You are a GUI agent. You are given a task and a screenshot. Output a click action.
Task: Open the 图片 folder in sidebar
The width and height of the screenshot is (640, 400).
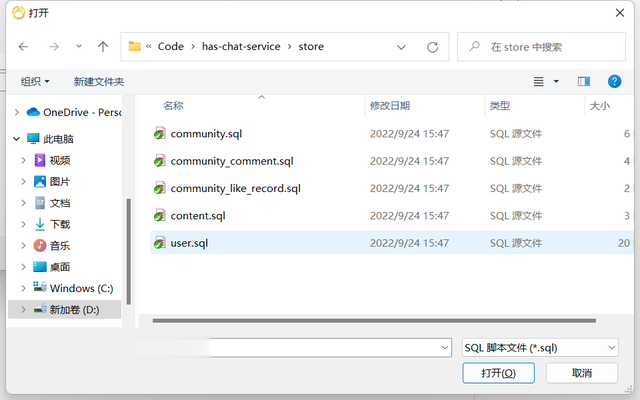coord(52,182)
